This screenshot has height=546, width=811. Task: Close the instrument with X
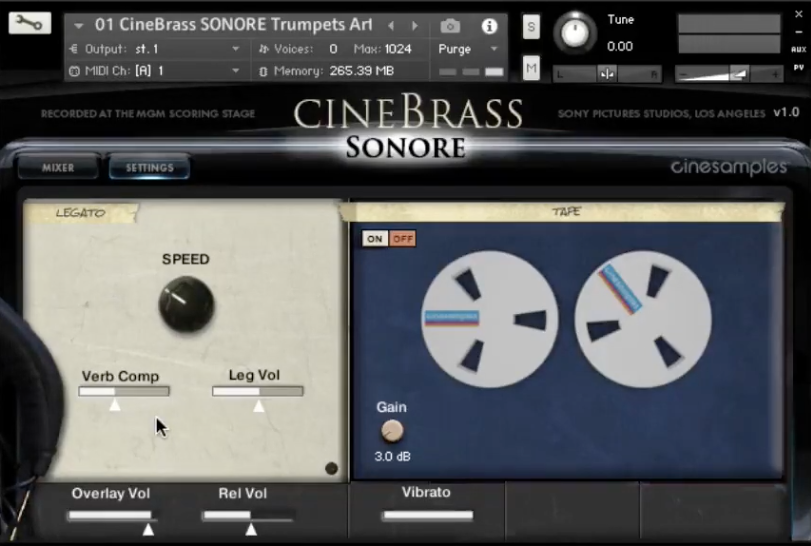[799, 14]
